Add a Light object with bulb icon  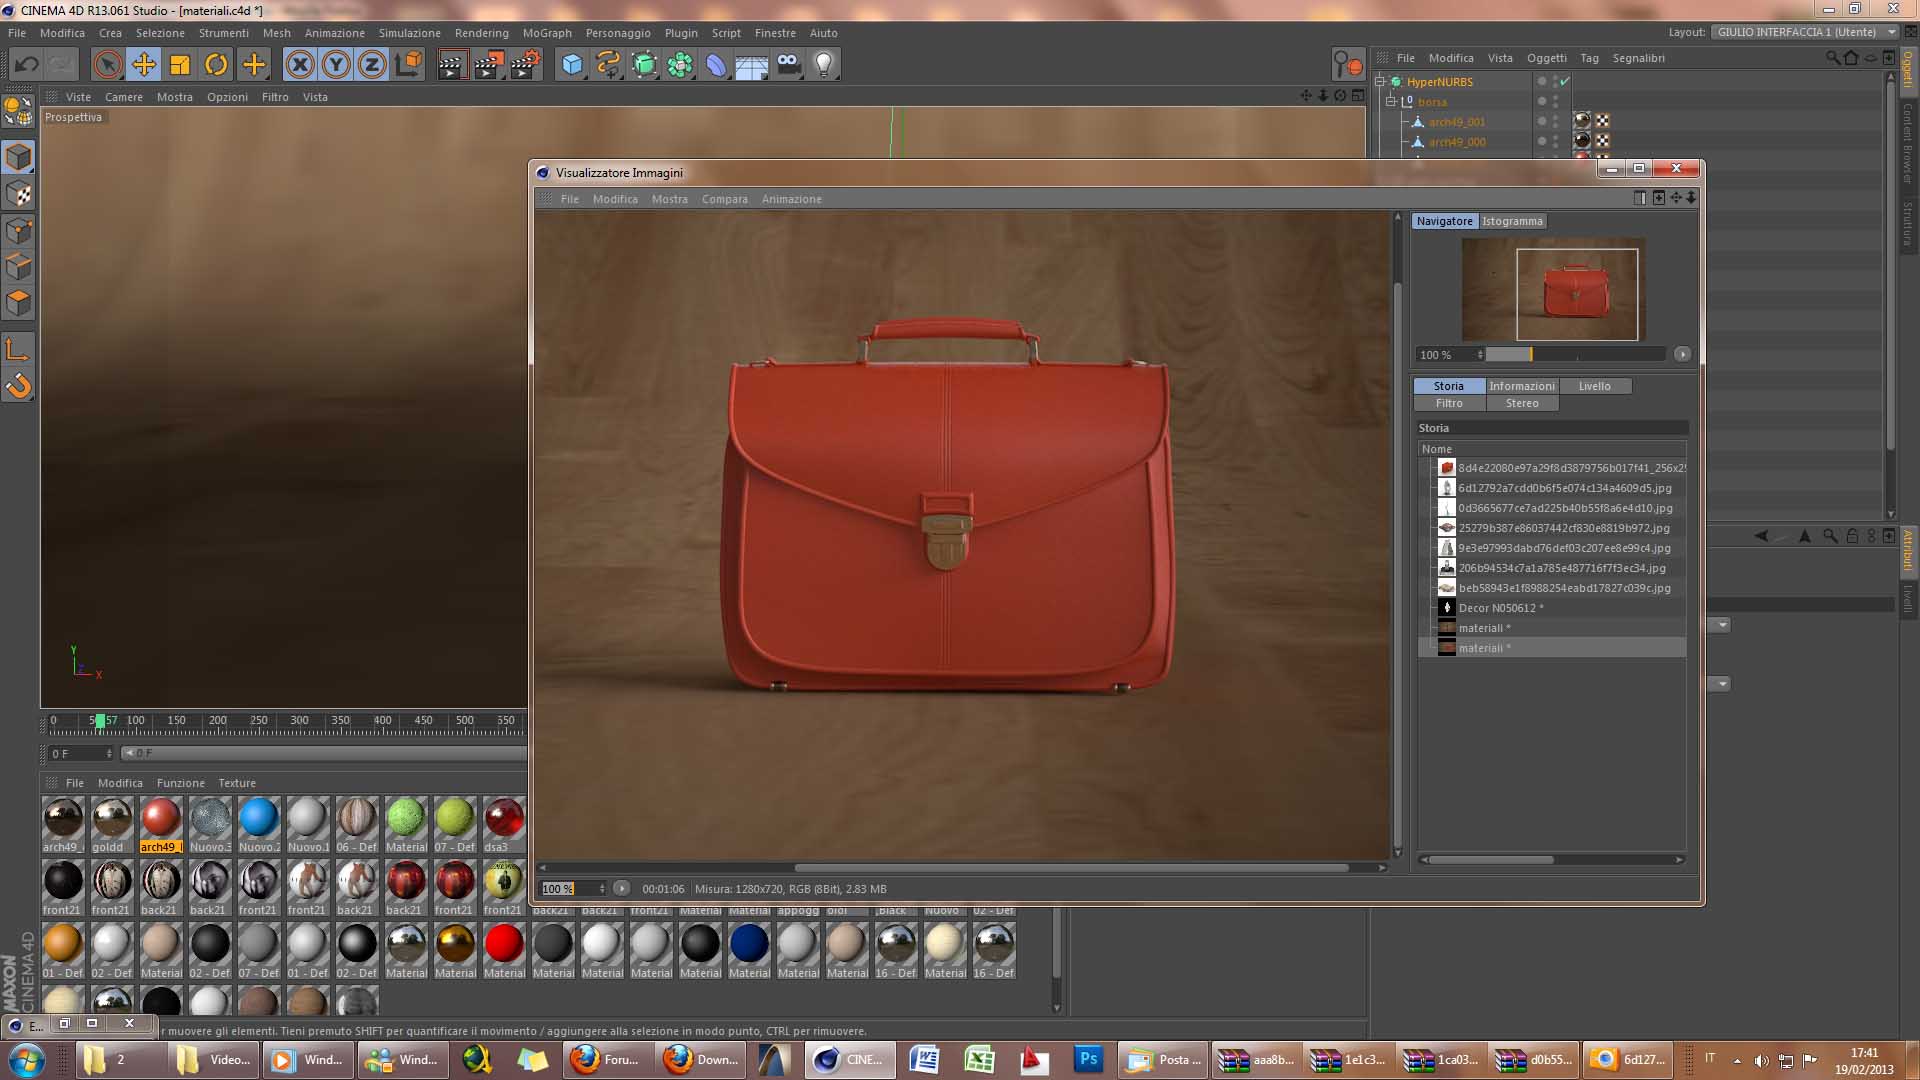pos(823,65)
